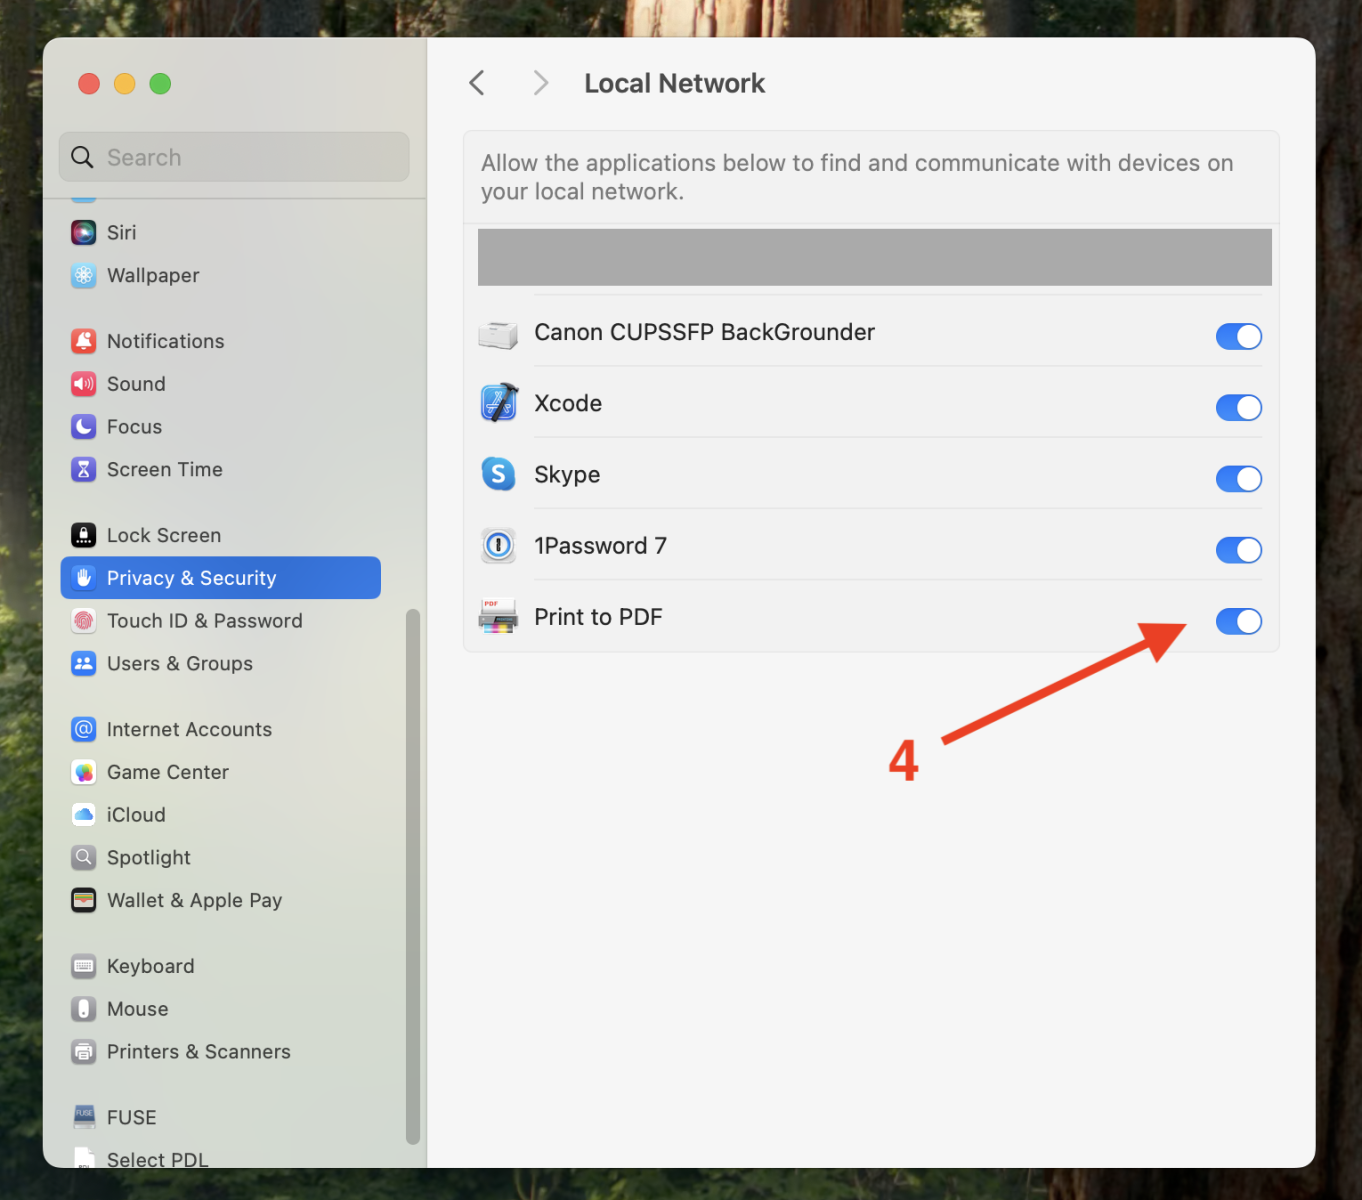Turn off Skype local network switch
This screenshot has width=1362, height=1200.
1239,479
